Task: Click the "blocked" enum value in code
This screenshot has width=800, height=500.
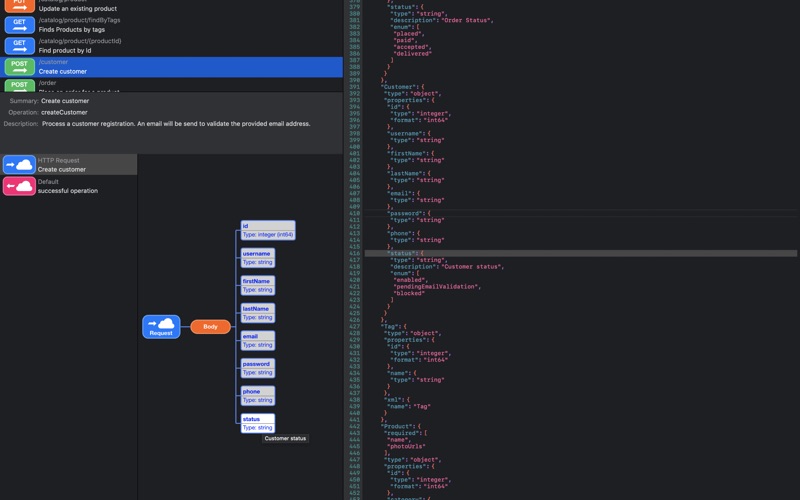Action: click(409, 293)
